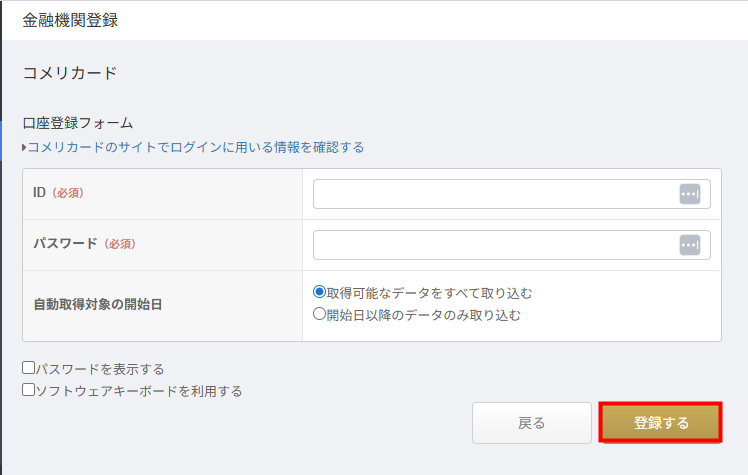
Task: Click the ソフトウェアキーボードを利用する label text
Action: point(139,391)
